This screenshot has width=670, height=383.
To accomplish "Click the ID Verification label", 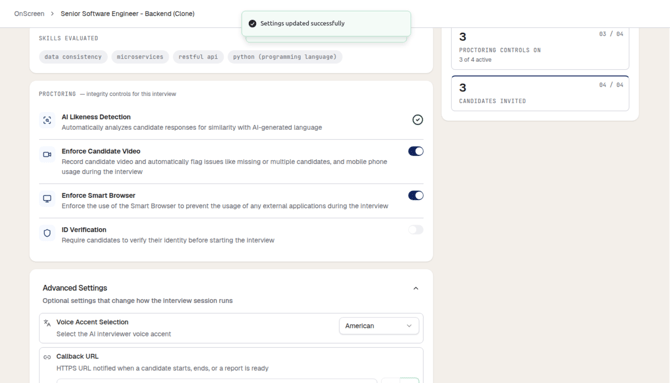I will point(84,230).
